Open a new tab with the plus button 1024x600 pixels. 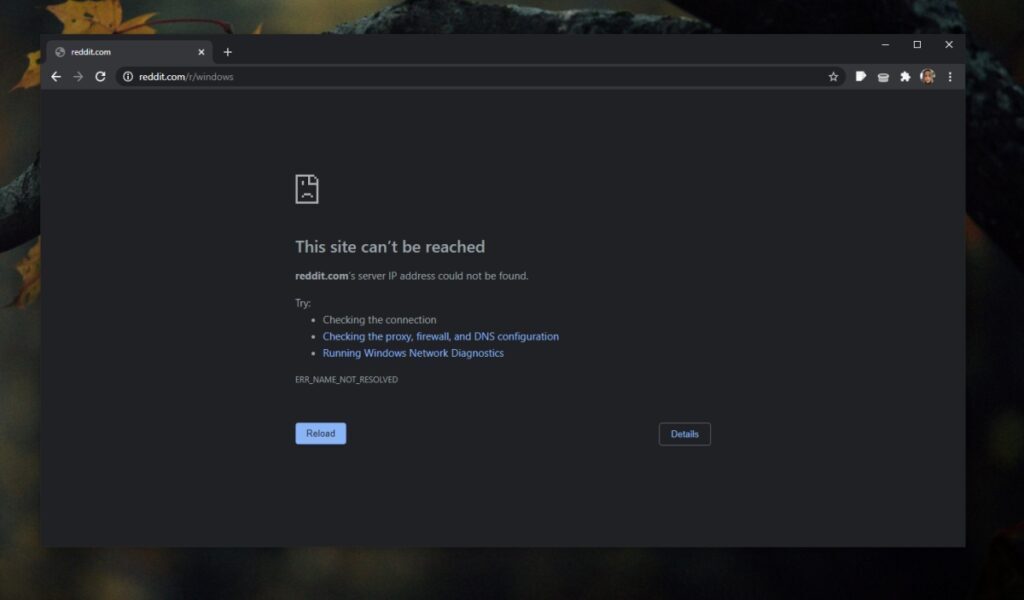(227, 51)
